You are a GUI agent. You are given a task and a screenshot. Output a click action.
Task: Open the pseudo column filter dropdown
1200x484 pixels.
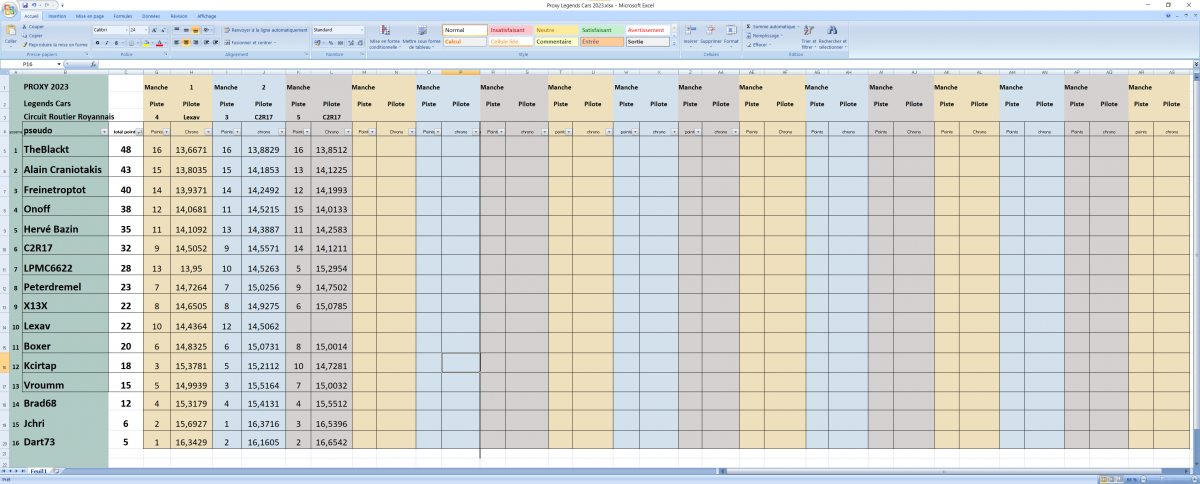coord(104,132)
